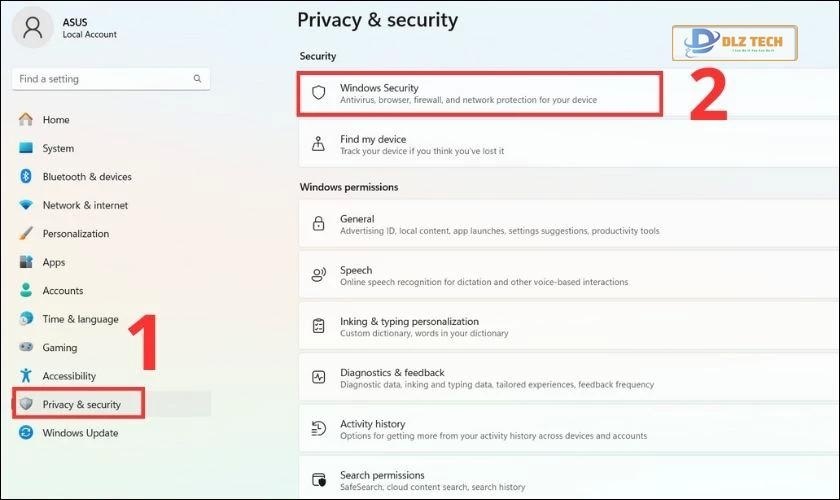
Task: Click the Activity history icon
Action: (319, 429)
